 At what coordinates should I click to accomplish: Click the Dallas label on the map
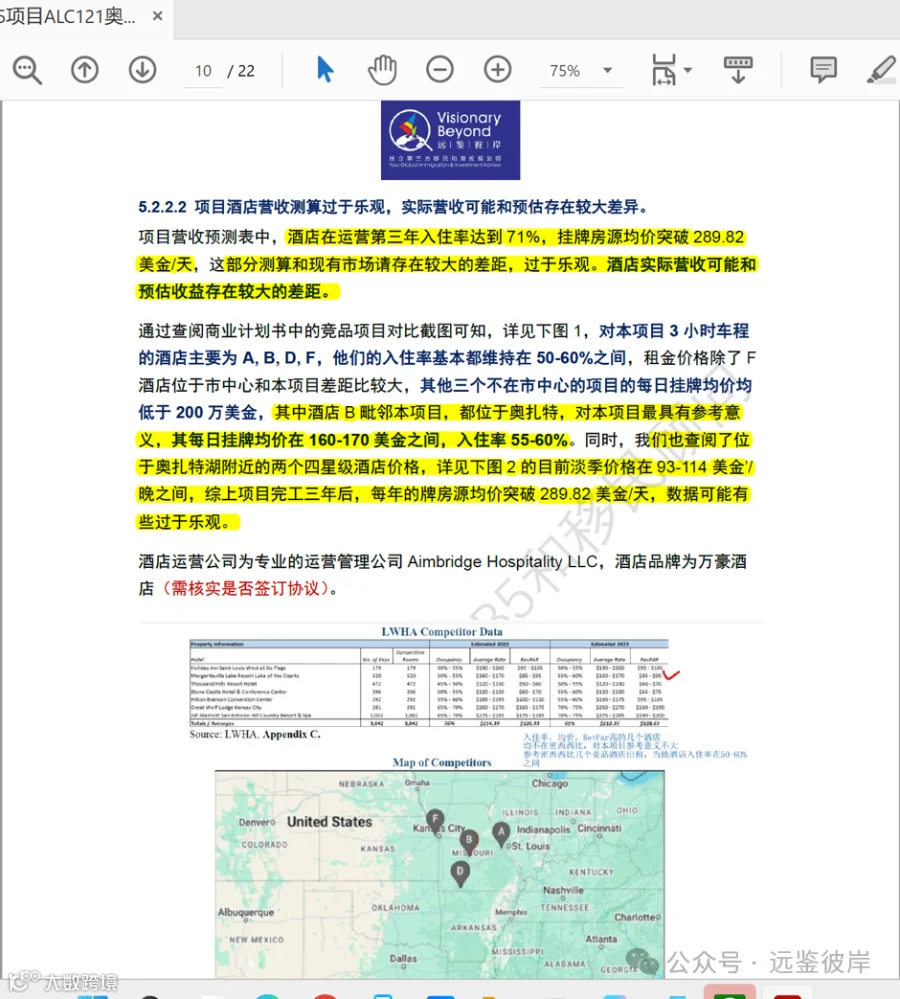coord(403,958)
